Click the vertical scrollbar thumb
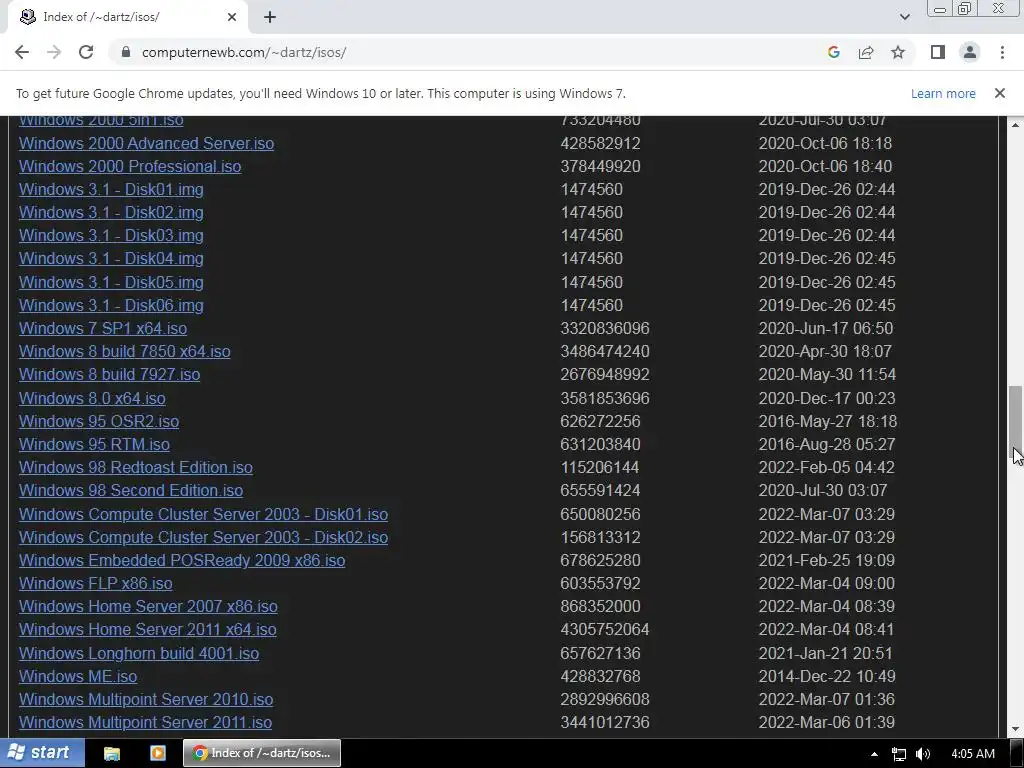Image resolution: width=1024 pixels, height=768 pixels. pos(1016,421)
